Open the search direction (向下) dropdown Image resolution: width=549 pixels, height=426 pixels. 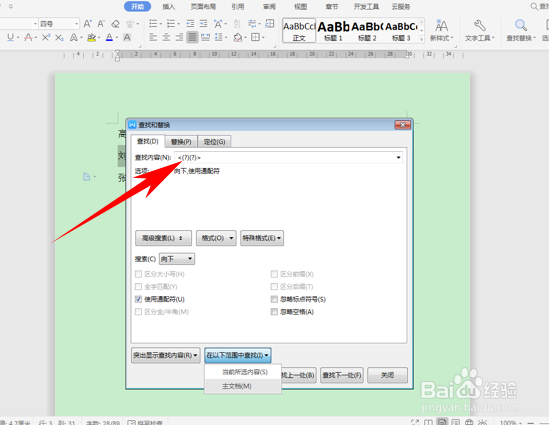tap(177, 259)
